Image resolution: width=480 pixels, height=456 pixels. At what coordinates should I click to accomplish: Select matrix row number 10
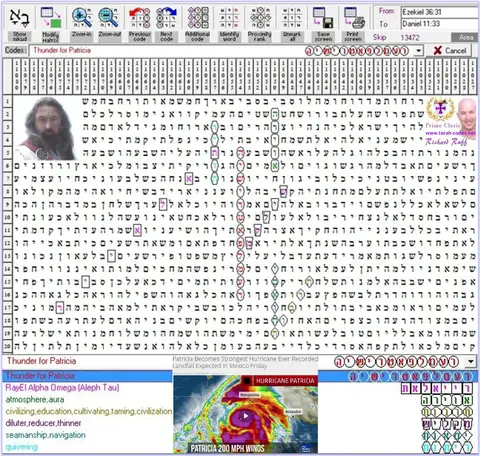[x=8, y=217]
